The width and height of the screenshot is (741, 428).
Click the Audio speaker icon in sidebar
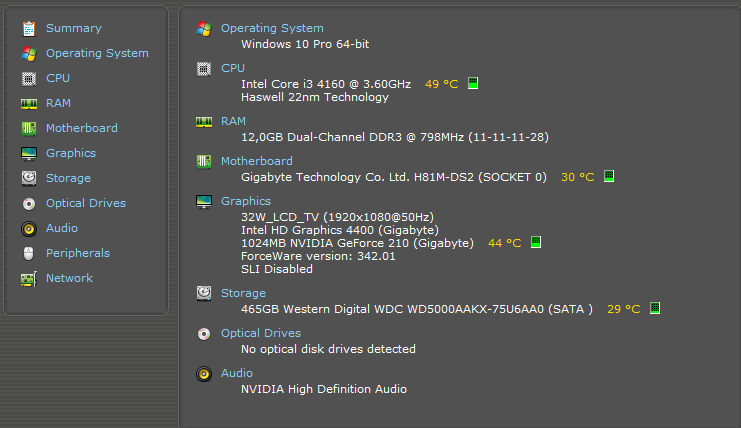tap(28, 228)
